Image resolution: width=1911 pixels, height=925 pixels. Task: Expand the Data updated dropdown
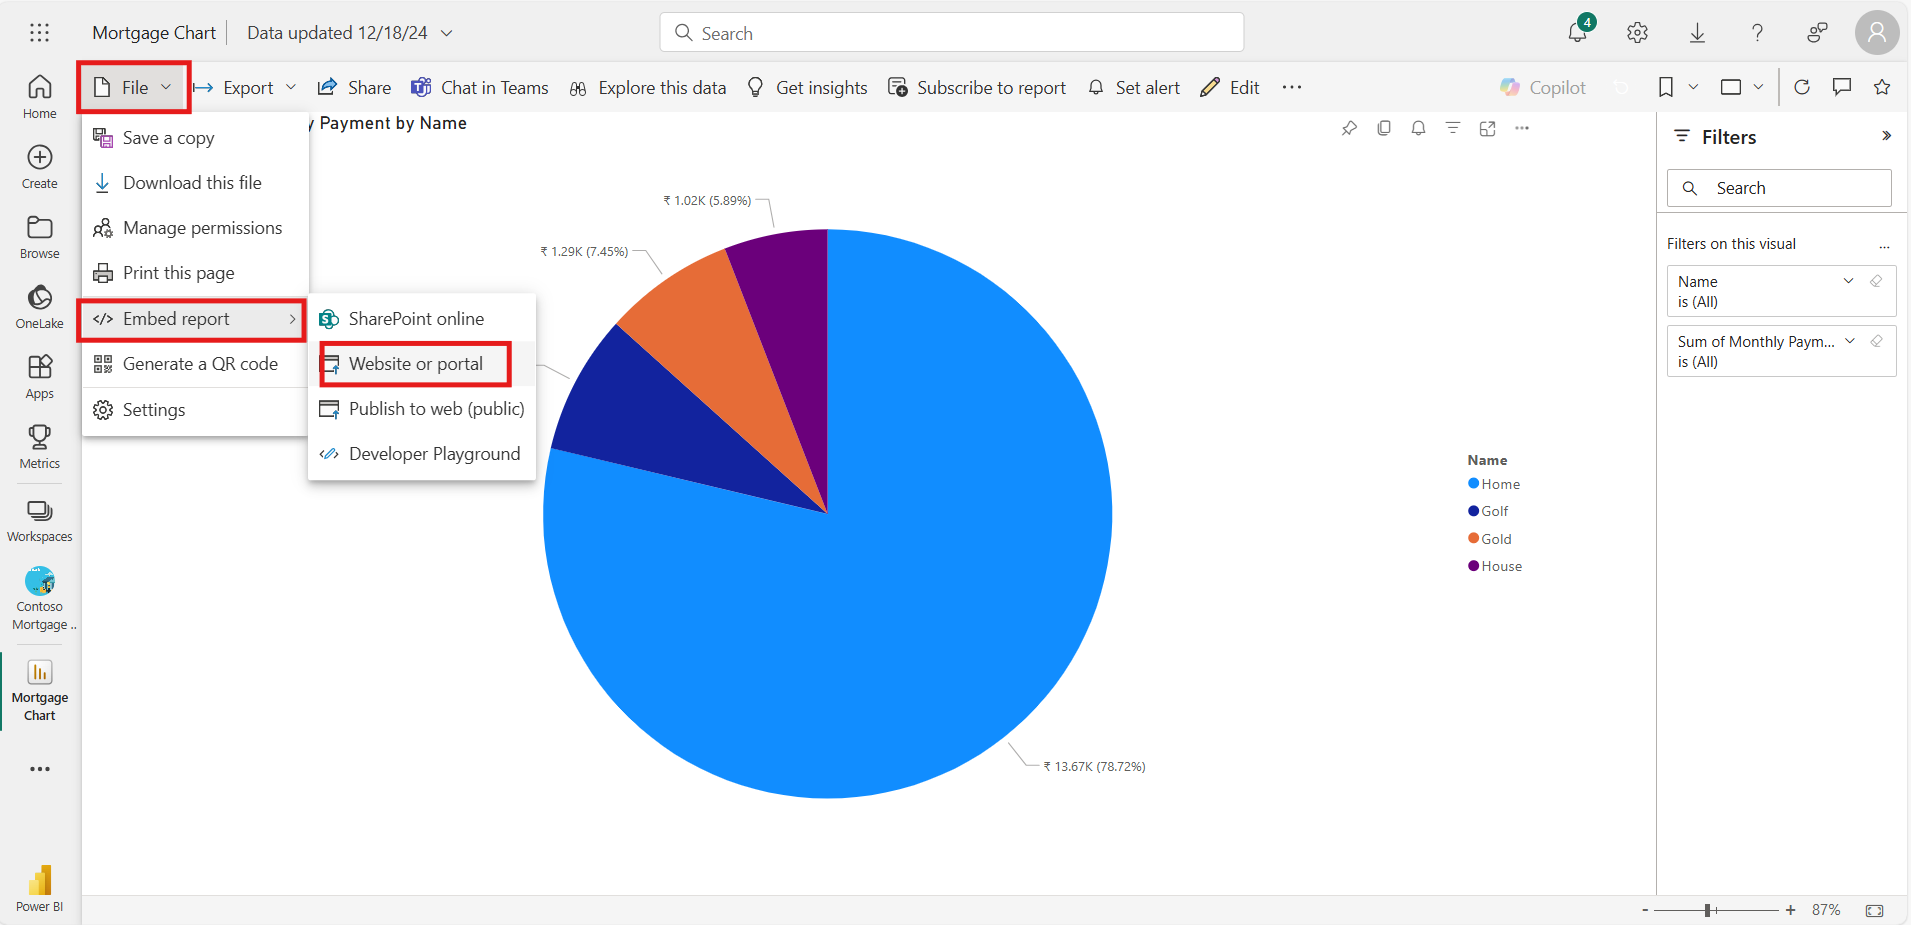(x=447, y=33)
